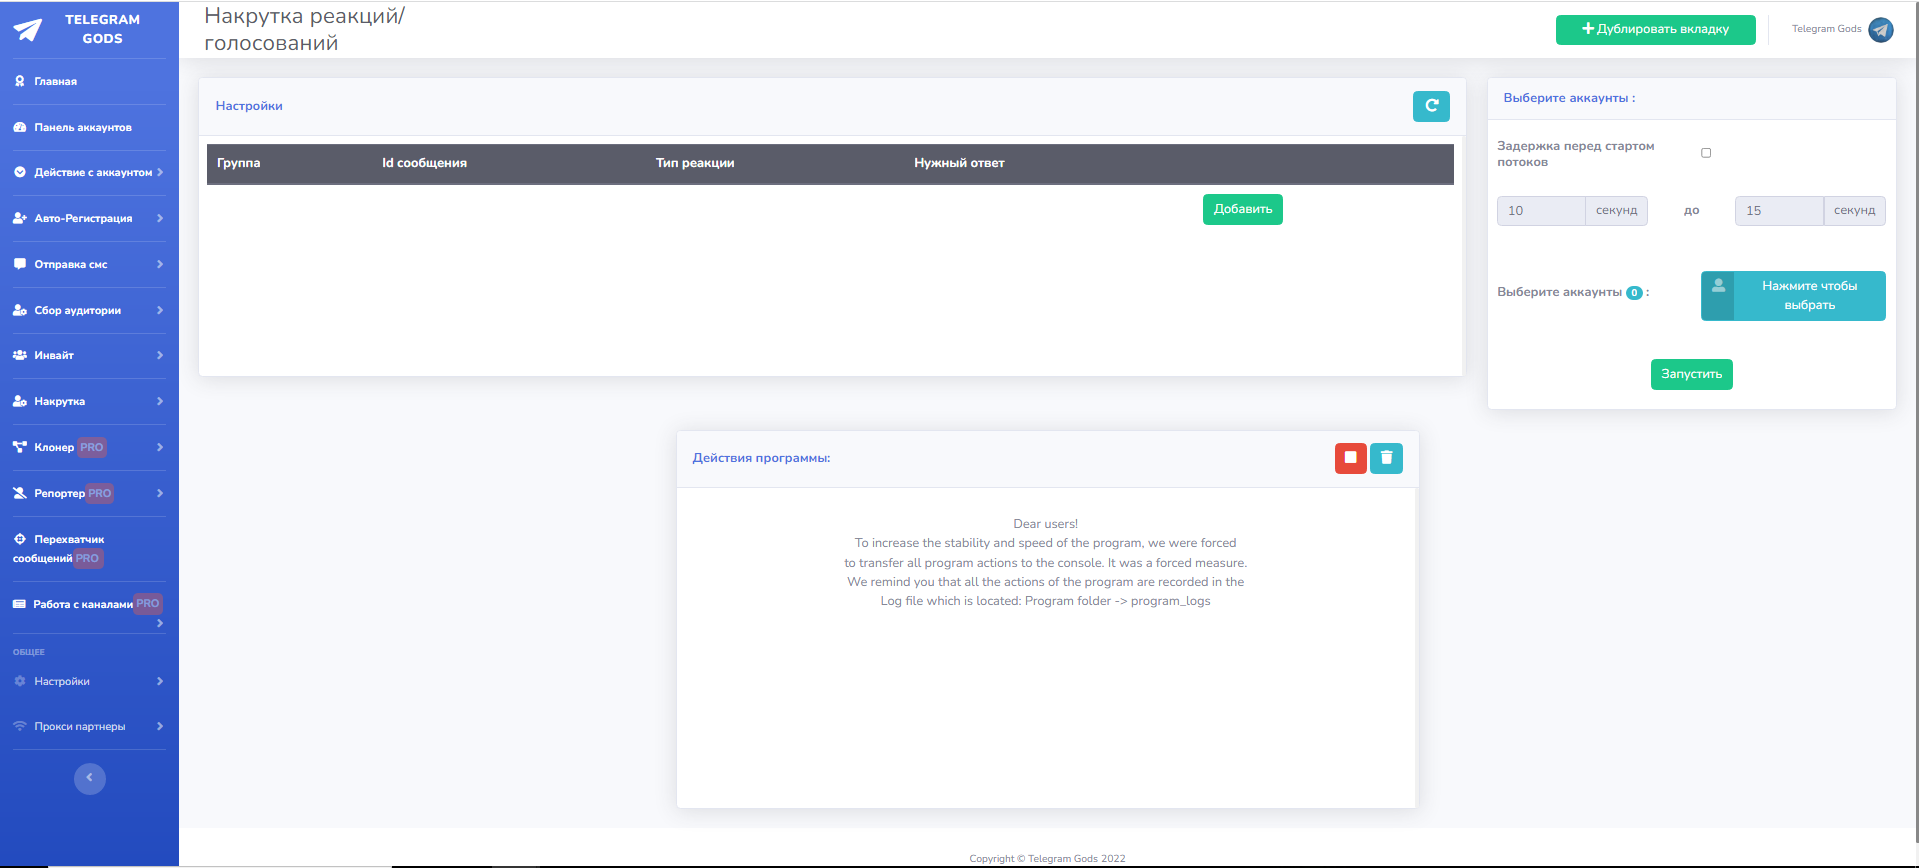The image size is (1919, 868).
Task: Click the Репортер PRO badge
Action: tap(100, 493)
